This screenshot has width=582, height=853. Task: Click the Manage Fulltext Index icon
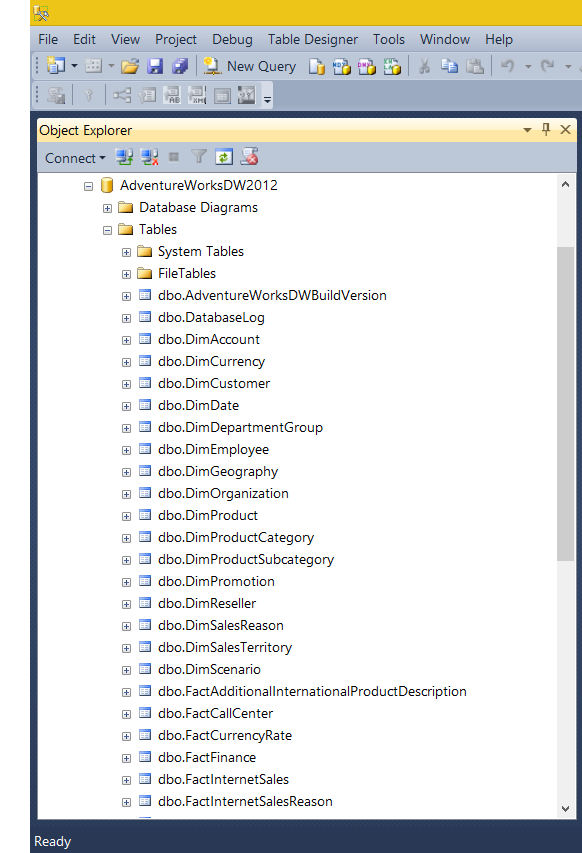(x=172, y=96)
